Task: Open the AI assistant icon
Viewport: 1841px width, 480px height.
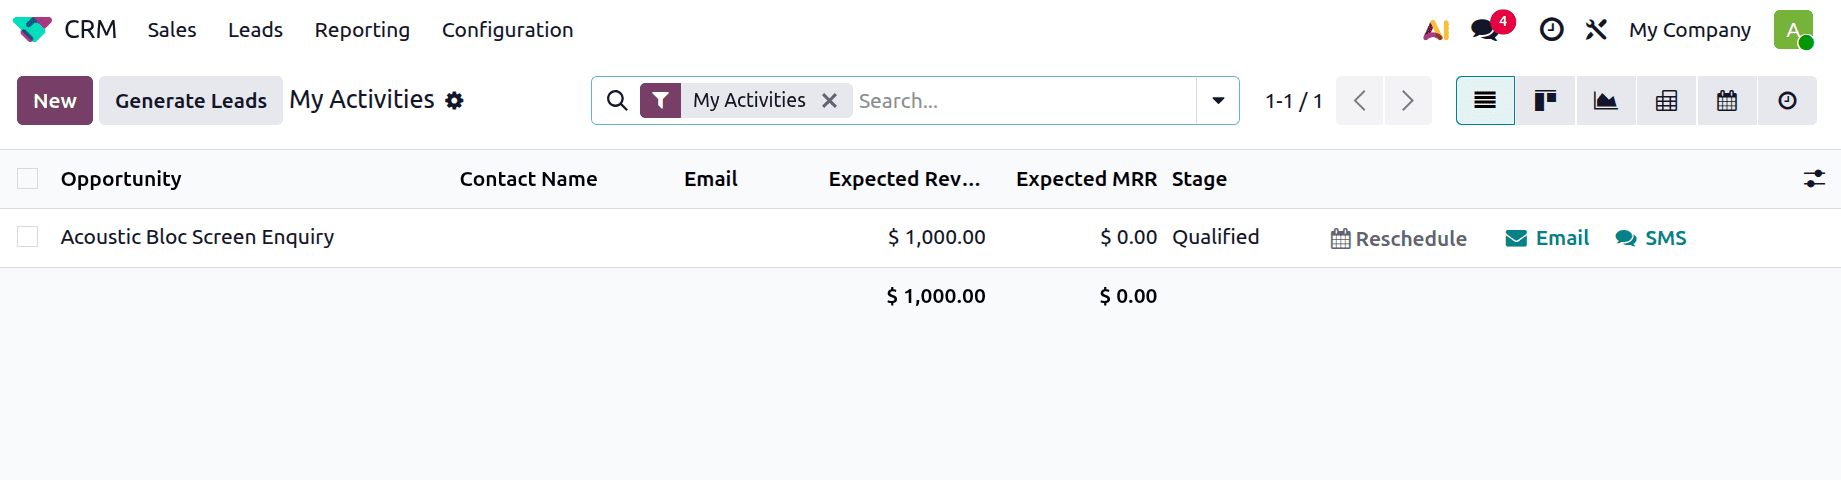Action: tap(1436, 30)
